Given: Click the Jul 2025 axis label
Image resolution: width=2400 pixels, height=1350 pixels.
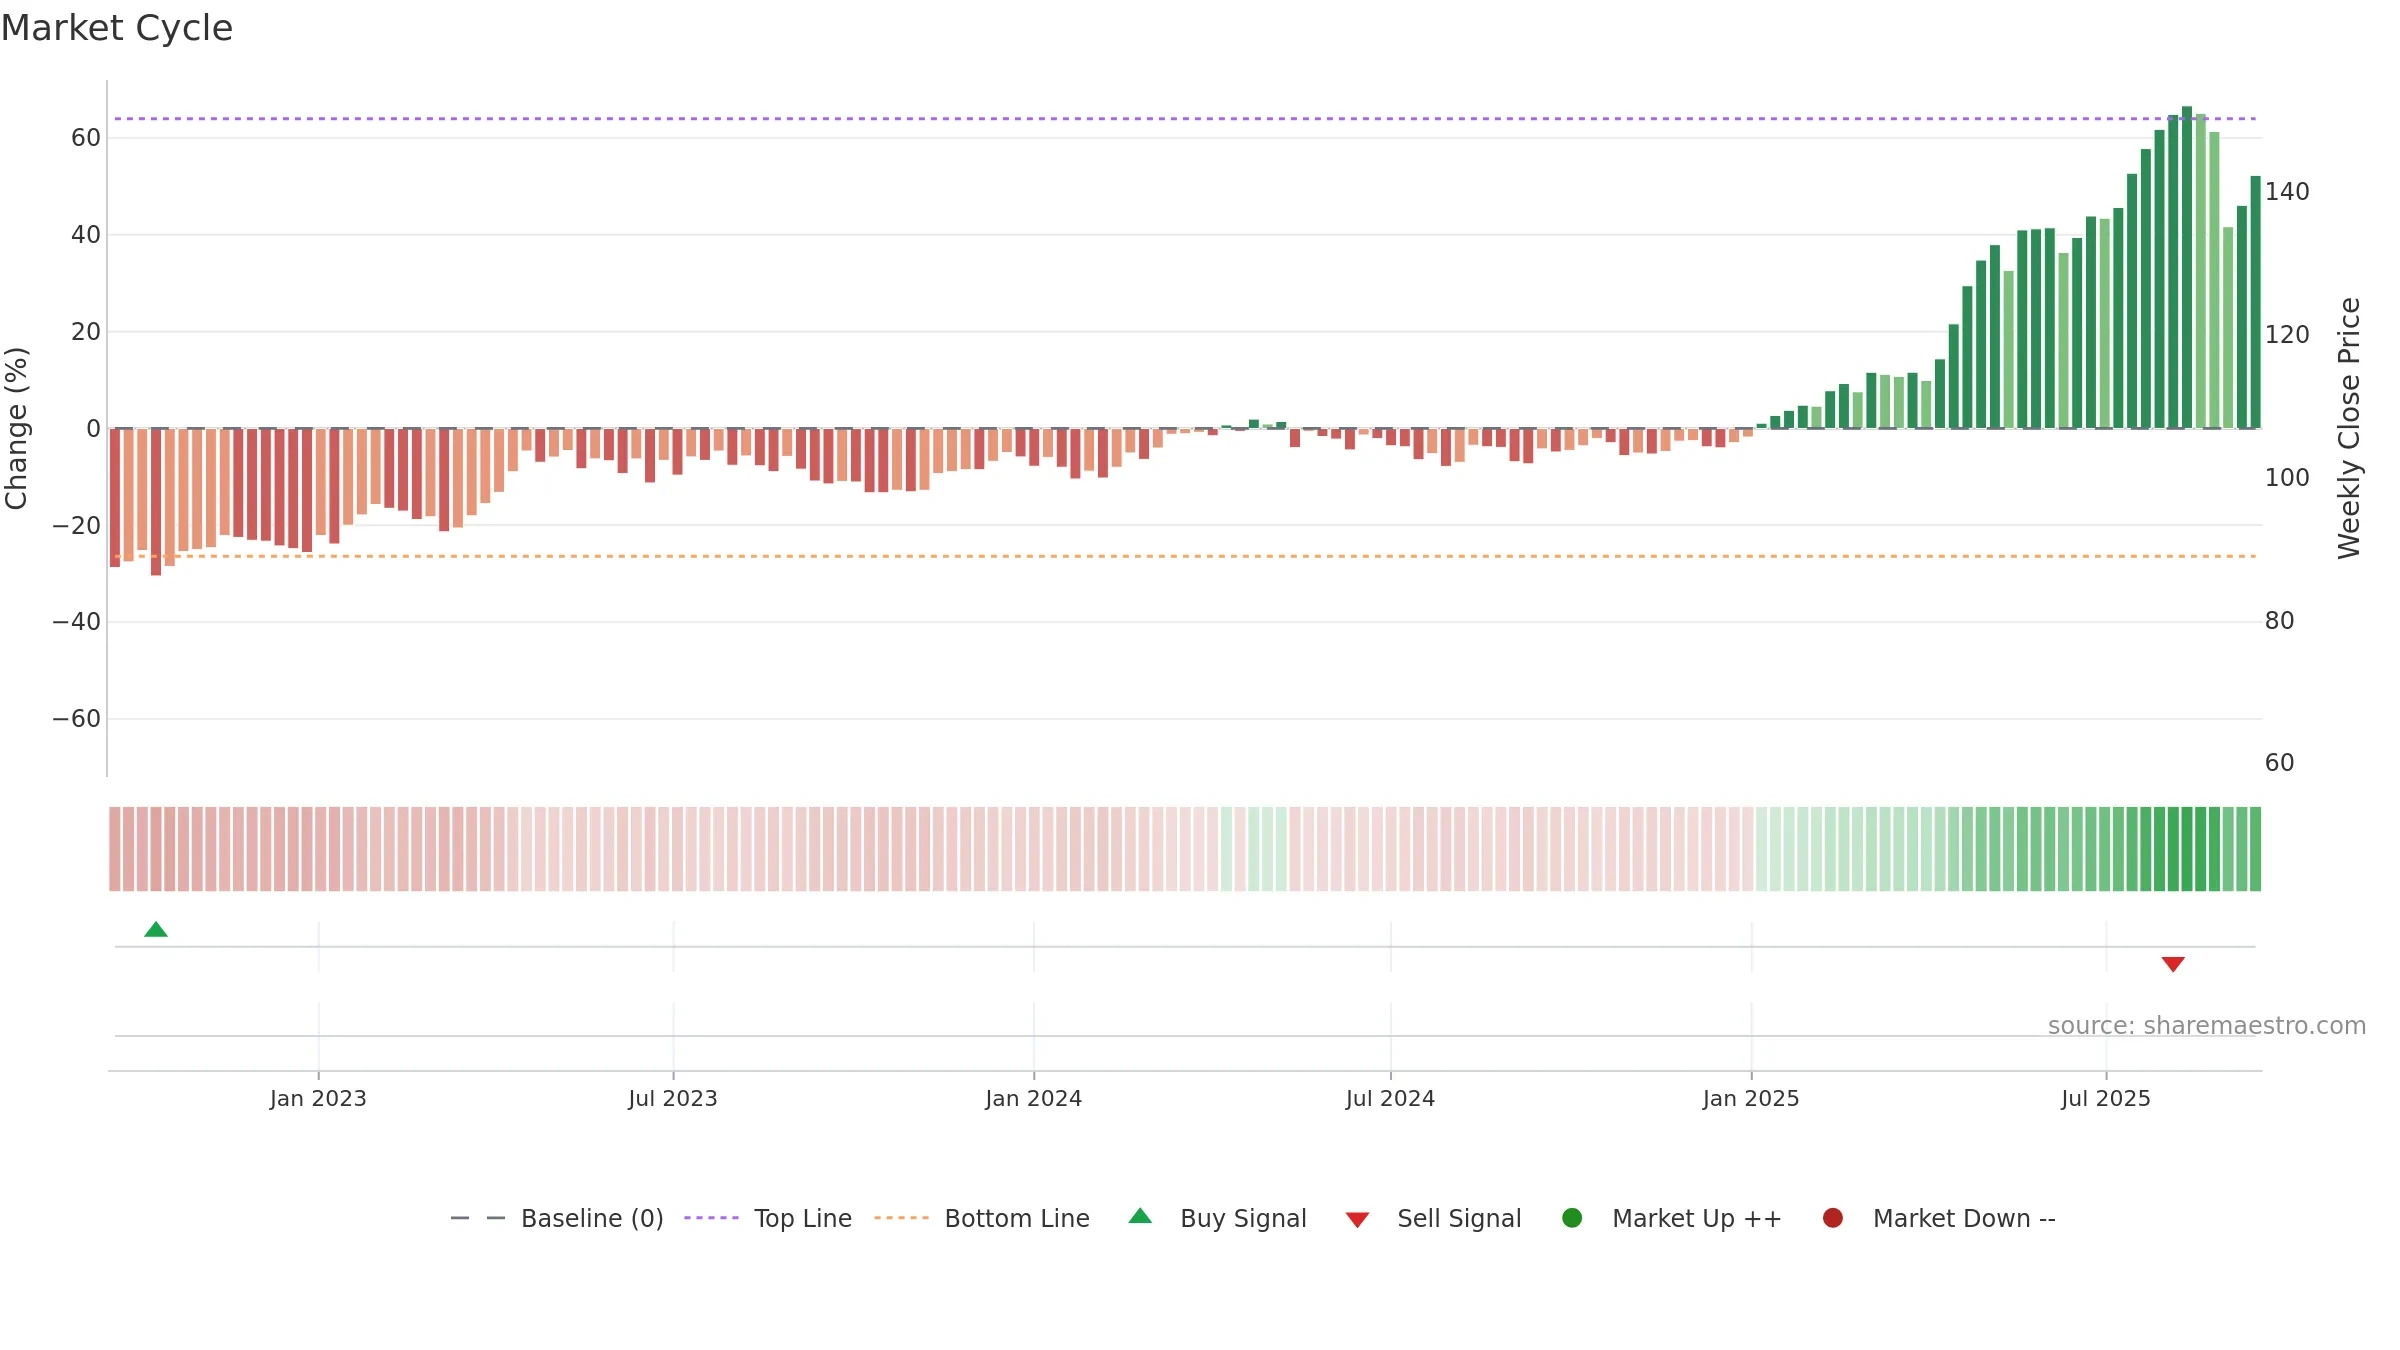Looking at the screenshot, I should (x=2106, y=1099).
